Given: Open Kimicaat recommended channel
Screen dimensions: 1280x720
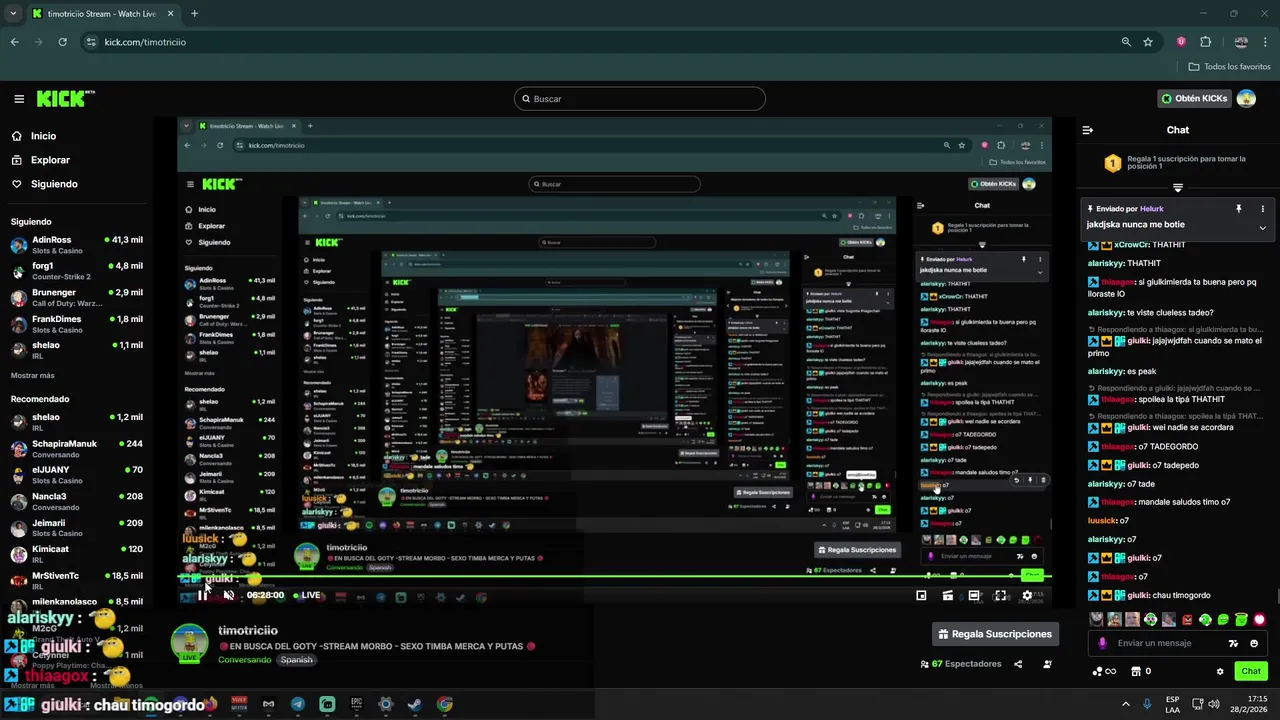Looking at the screenshot, I should (75, 554).
